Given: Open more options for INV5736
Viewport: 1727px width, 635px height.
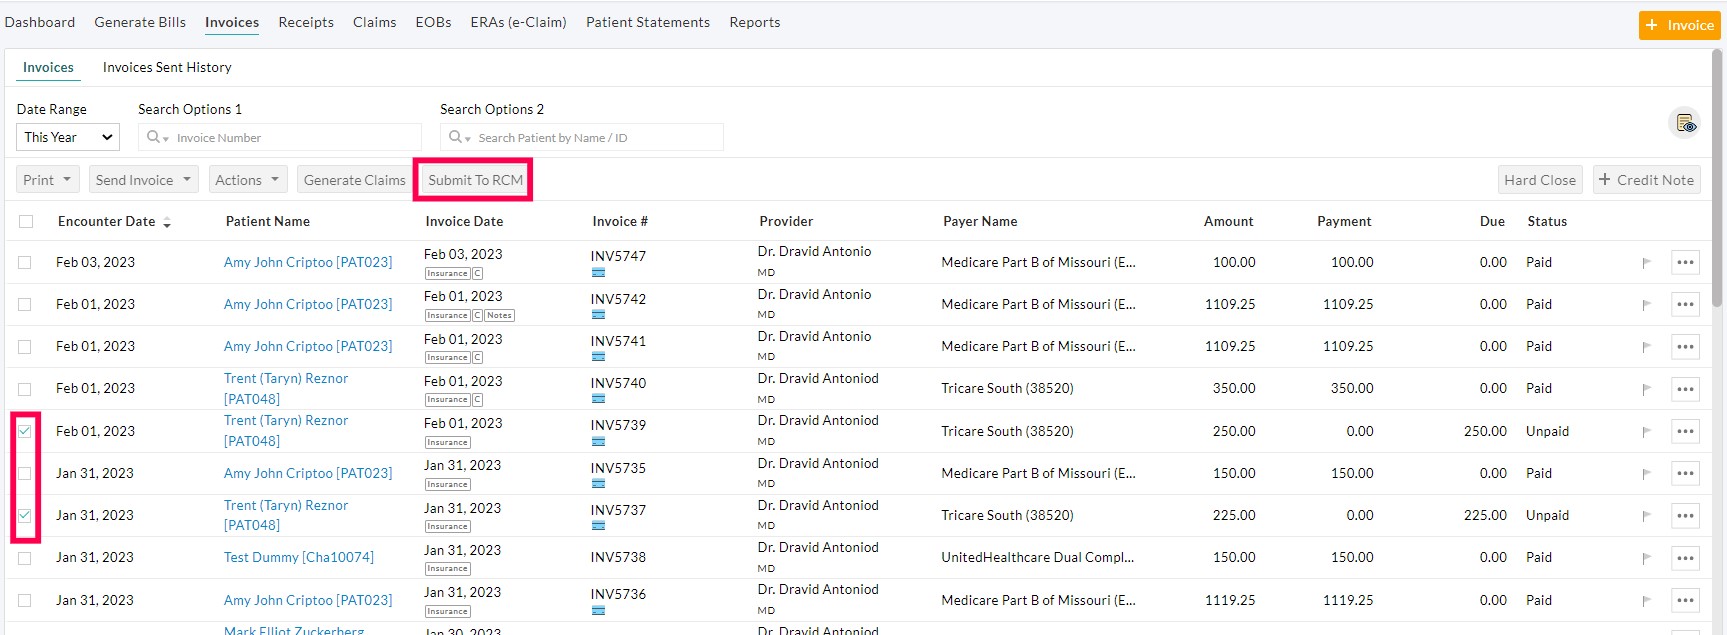Looking at the screenshot, I should tap(1685, 601).
